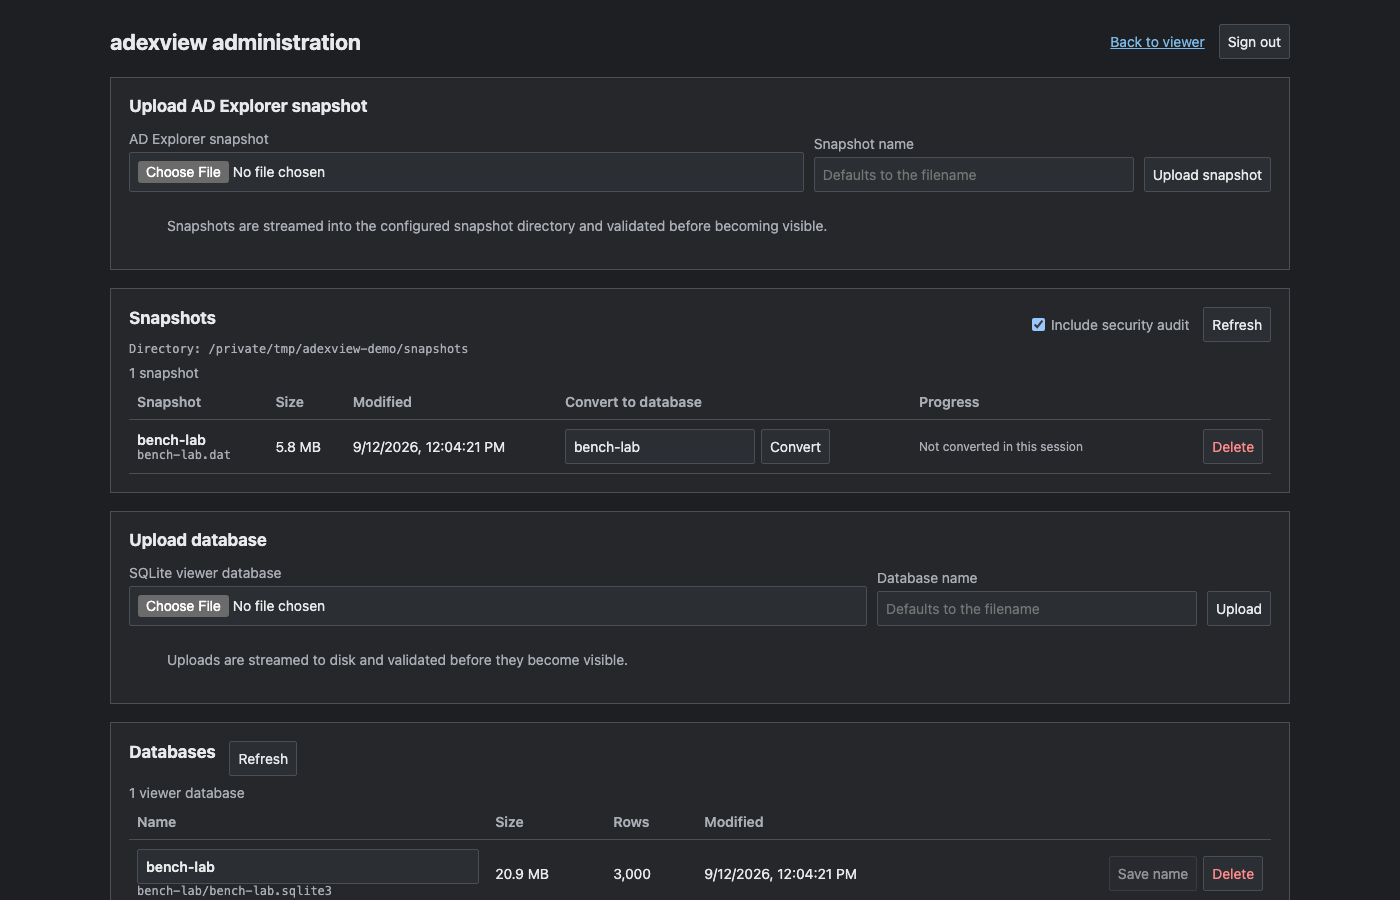This screenshot has width=1400, height=900.
Task: Click Save name for bench-lab database
Action: pos(1153,874)
